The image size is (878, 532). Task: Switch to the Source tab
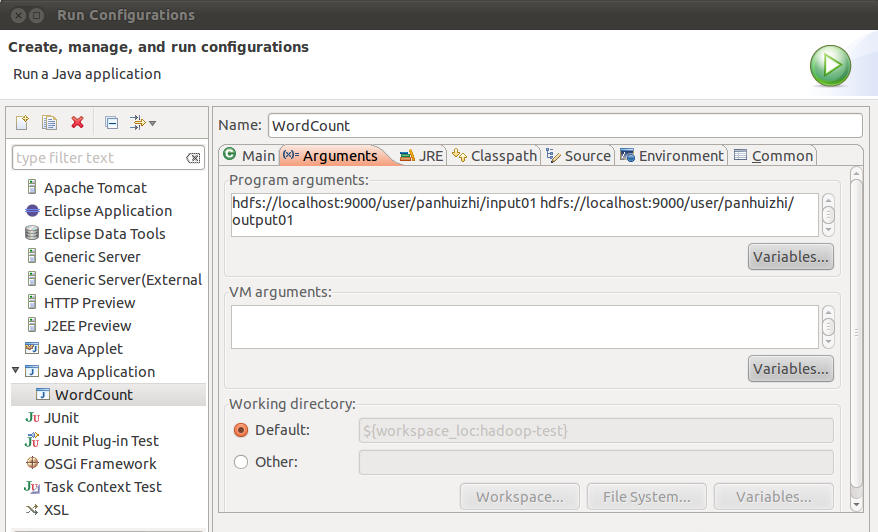[x=578, y=155]
